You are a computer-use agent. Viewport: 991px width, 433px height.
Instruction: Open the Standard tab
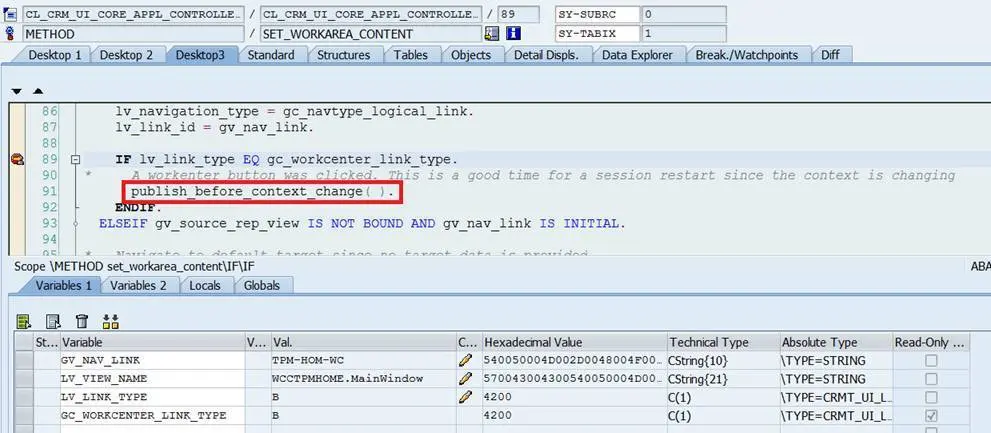271,55
